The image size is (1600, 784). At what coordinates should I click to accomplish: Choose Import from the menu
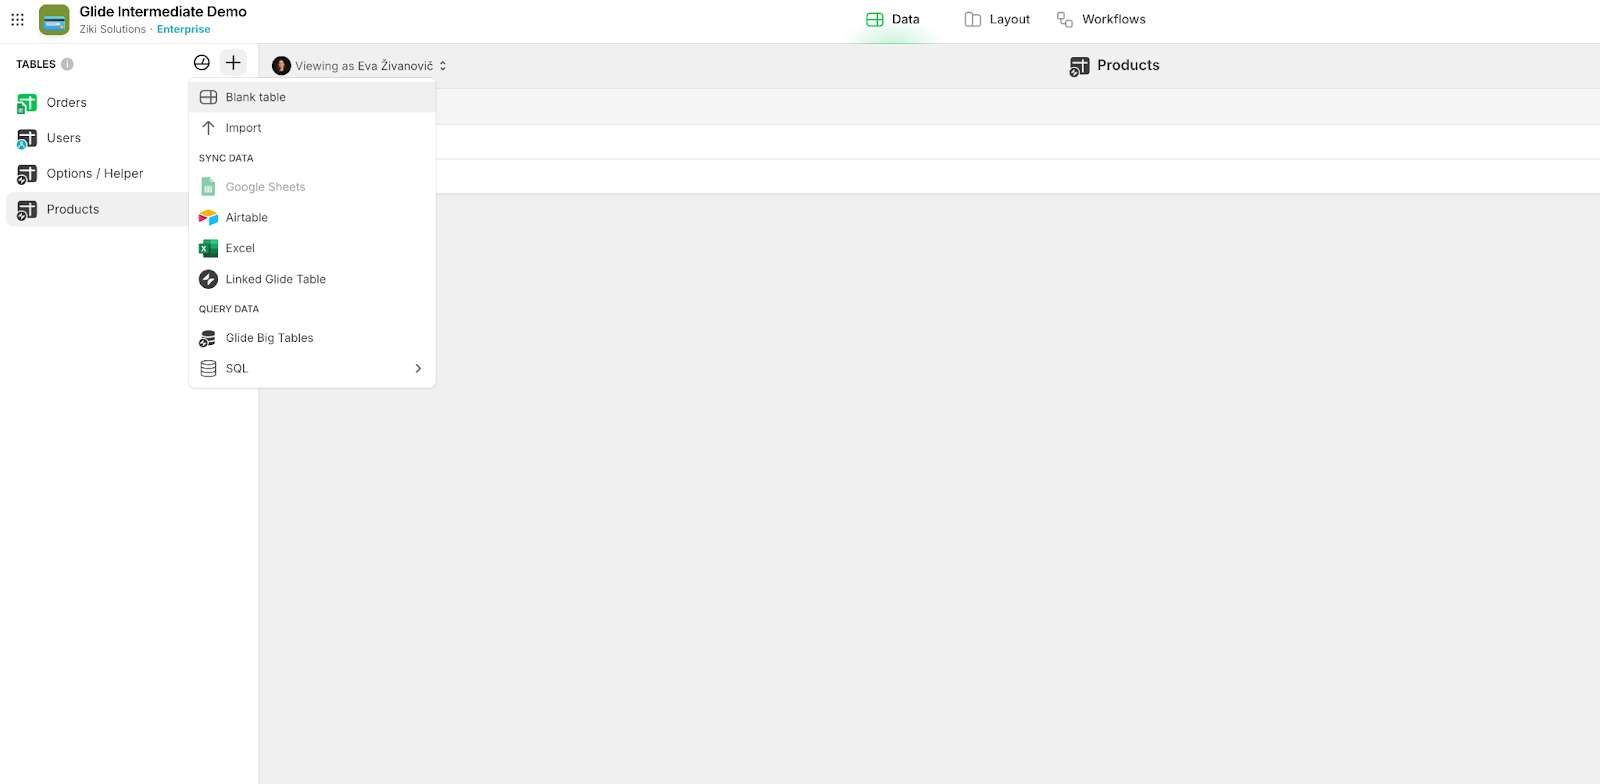pos(312,128)
